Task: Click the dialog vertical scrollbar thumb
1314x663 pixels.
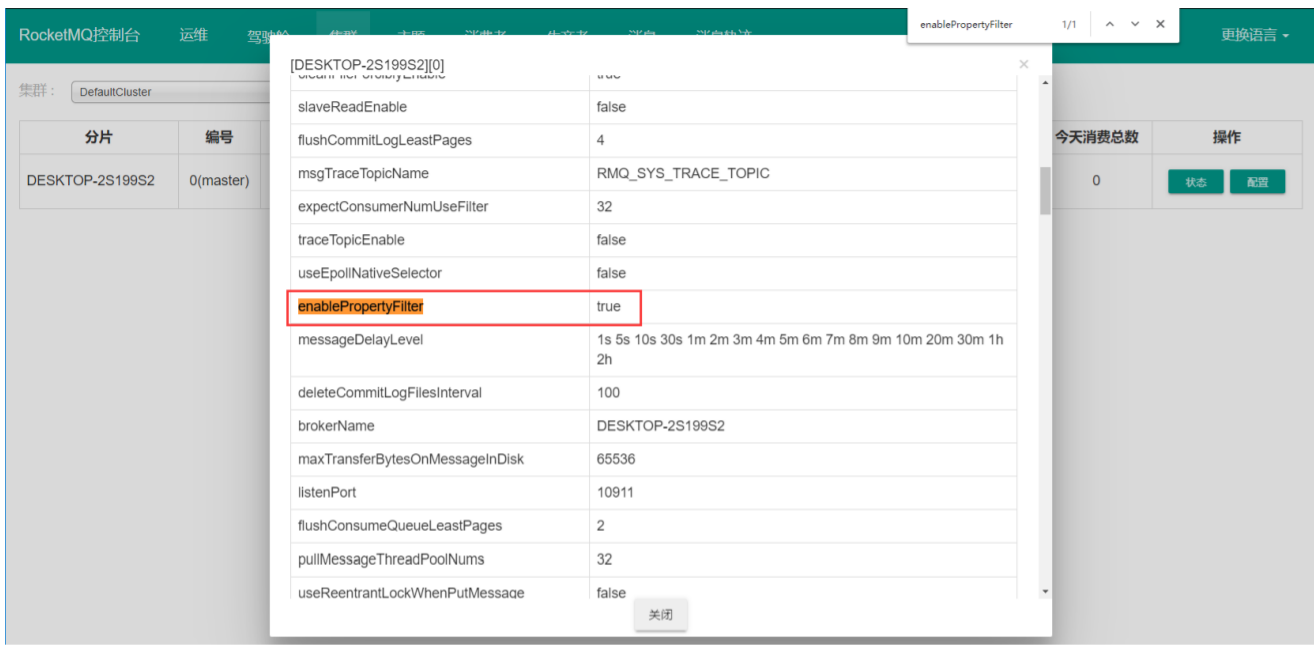Action: point(1045,191)
